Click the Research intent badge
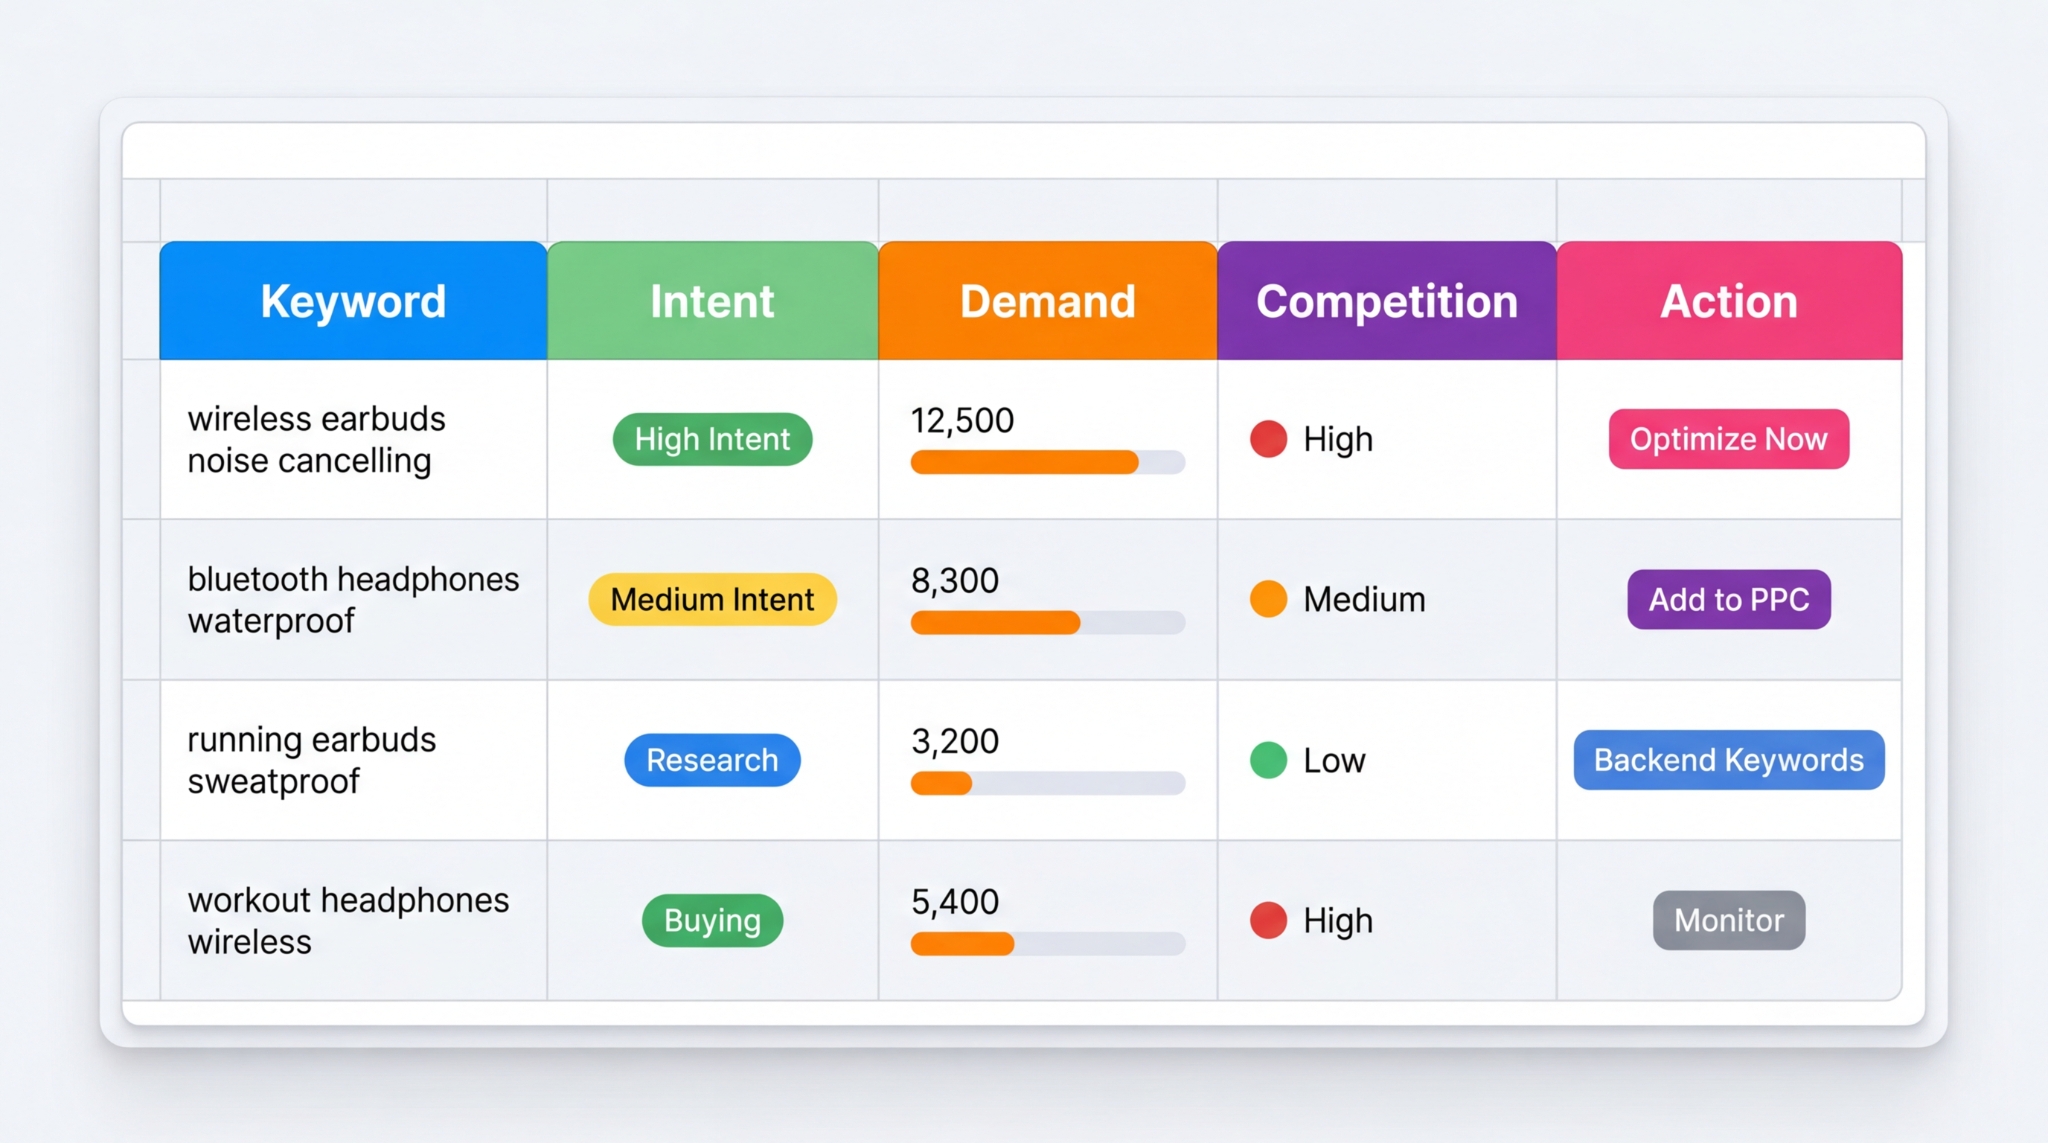This screenshot has height=1143, width=2048. tap(711, 760)
